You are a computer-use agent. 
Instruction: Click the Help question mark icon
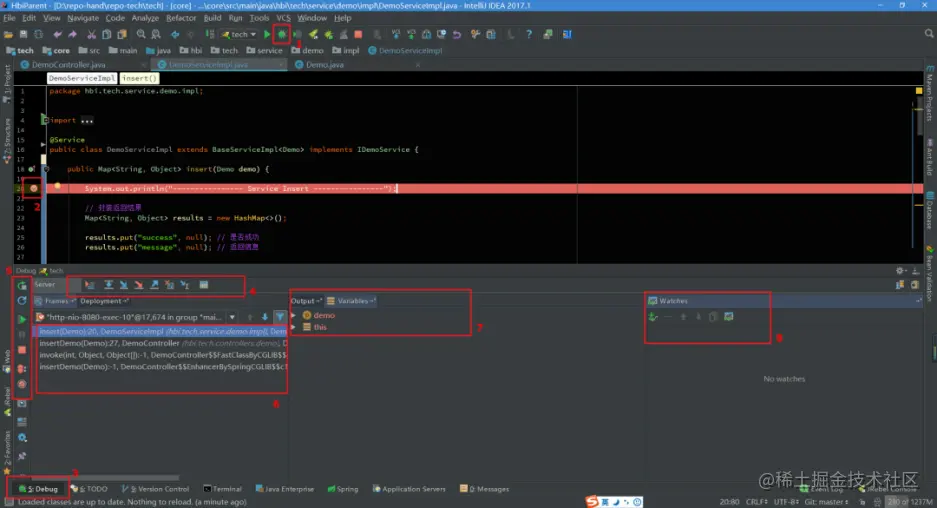click(529, 35)
